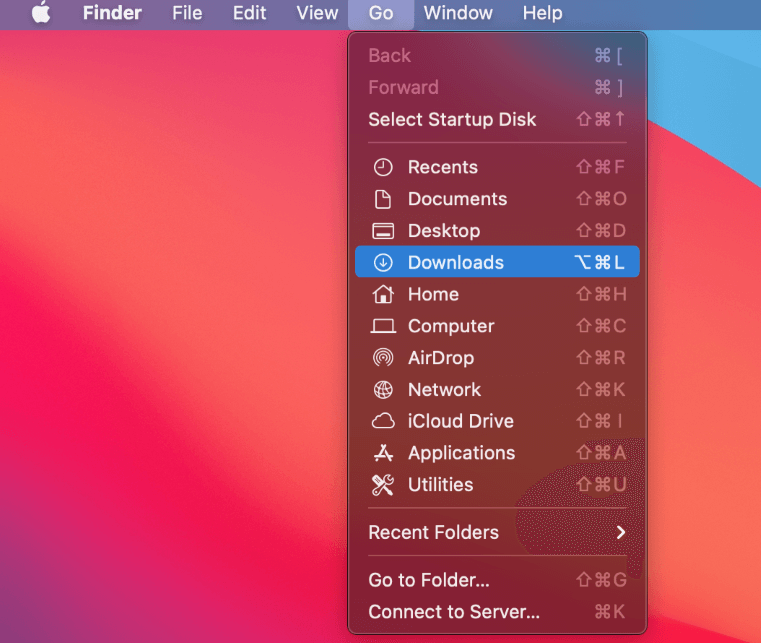Open the Apple menu logo
761x643 pixels.
click(x=41, y=12)
